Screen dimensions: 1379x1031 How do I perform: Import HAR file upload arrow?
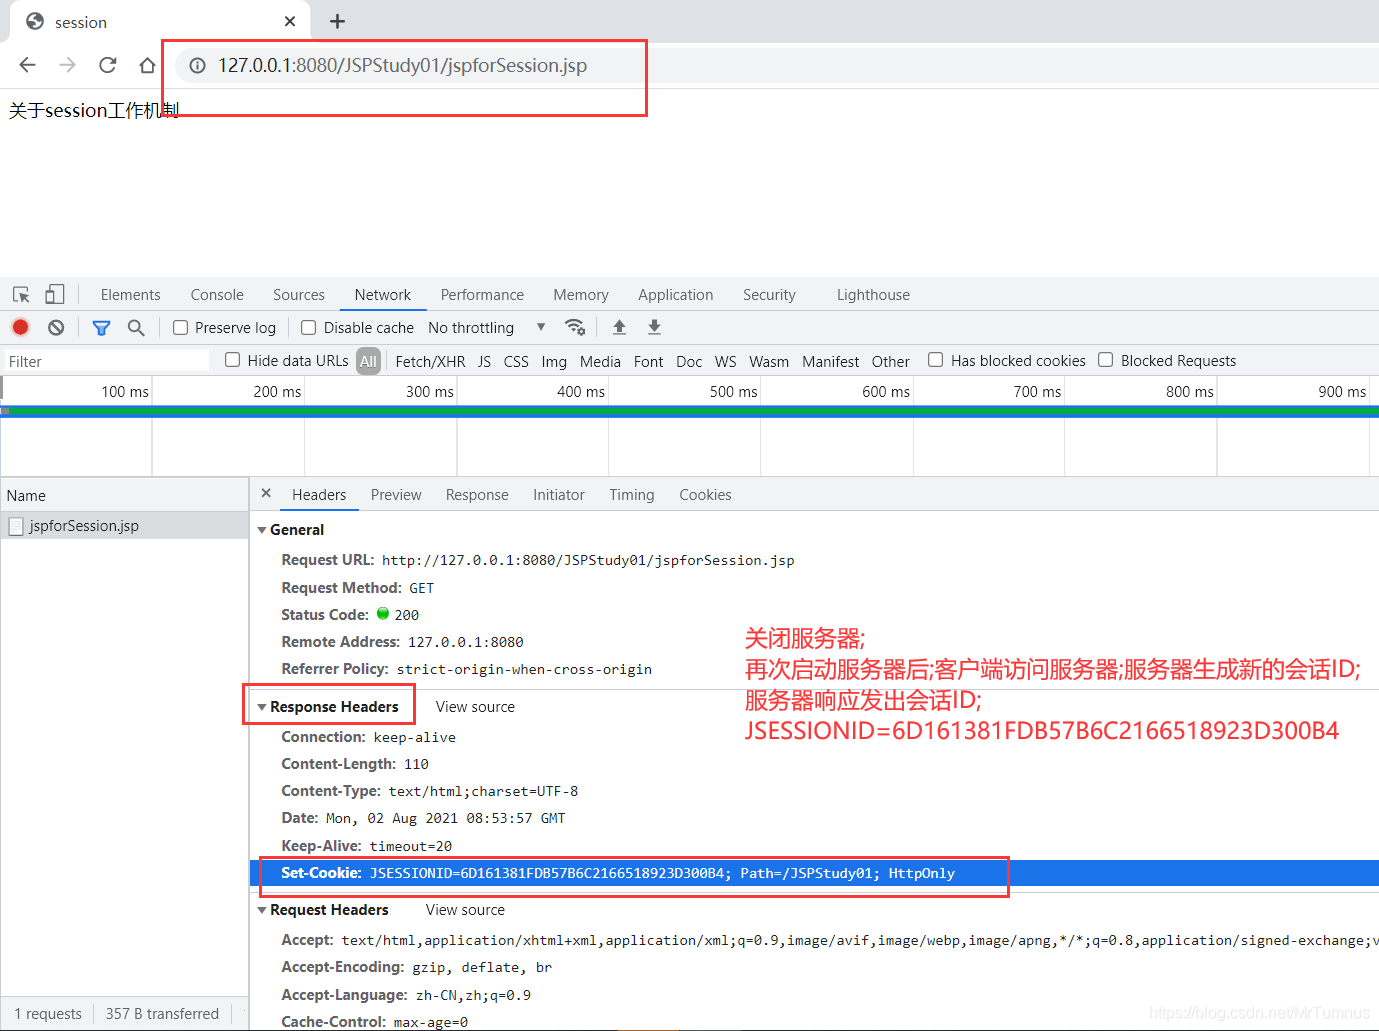[619, 327]
